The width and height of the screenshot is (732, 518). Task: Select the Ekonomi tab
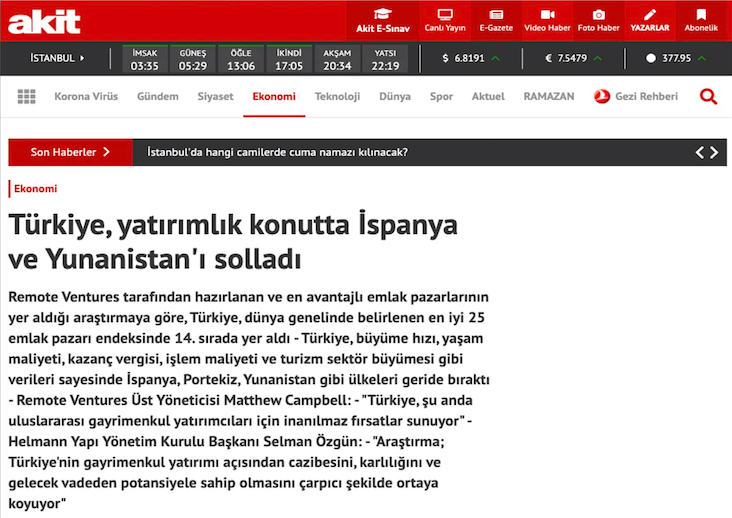click(274, 97)
